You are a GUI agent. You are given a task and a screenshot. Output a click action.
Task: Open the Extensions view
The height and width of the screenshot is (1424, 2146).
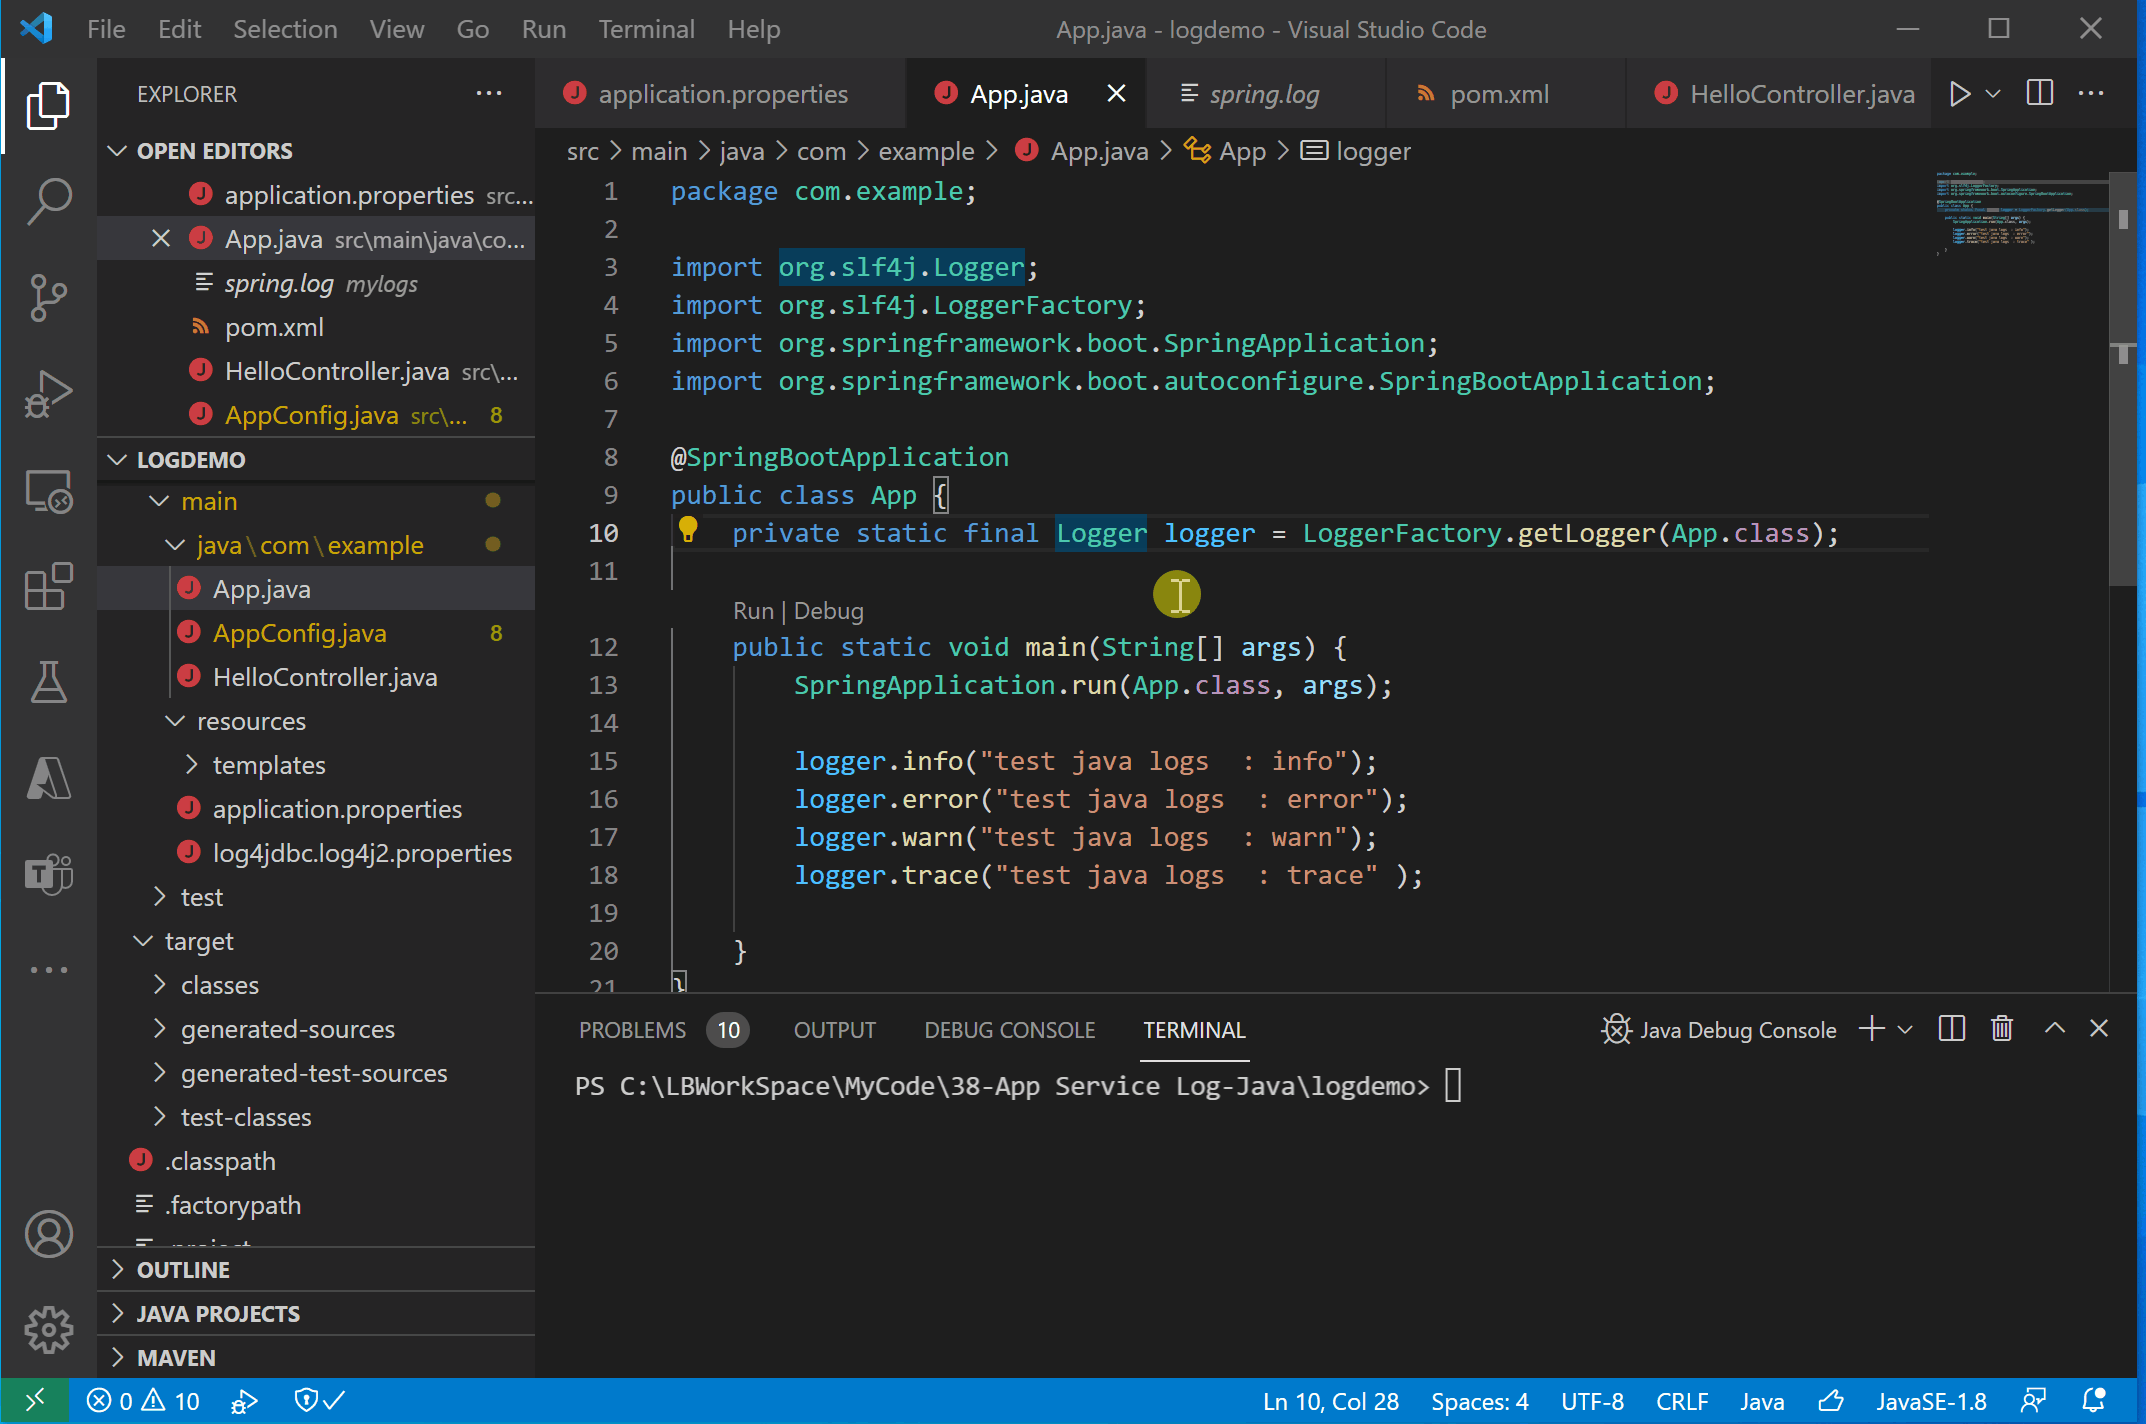pos(48,586)
